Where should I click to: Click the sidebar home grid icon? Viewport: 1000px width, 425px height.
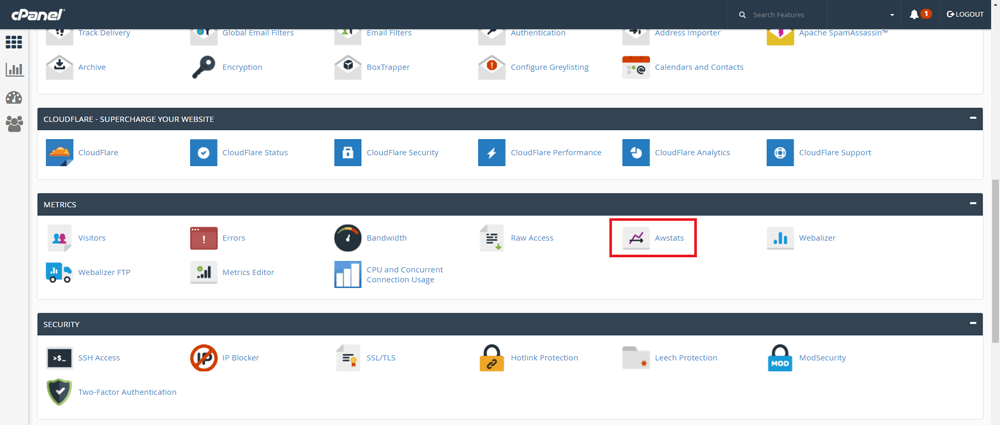click(x=14, y=43)
